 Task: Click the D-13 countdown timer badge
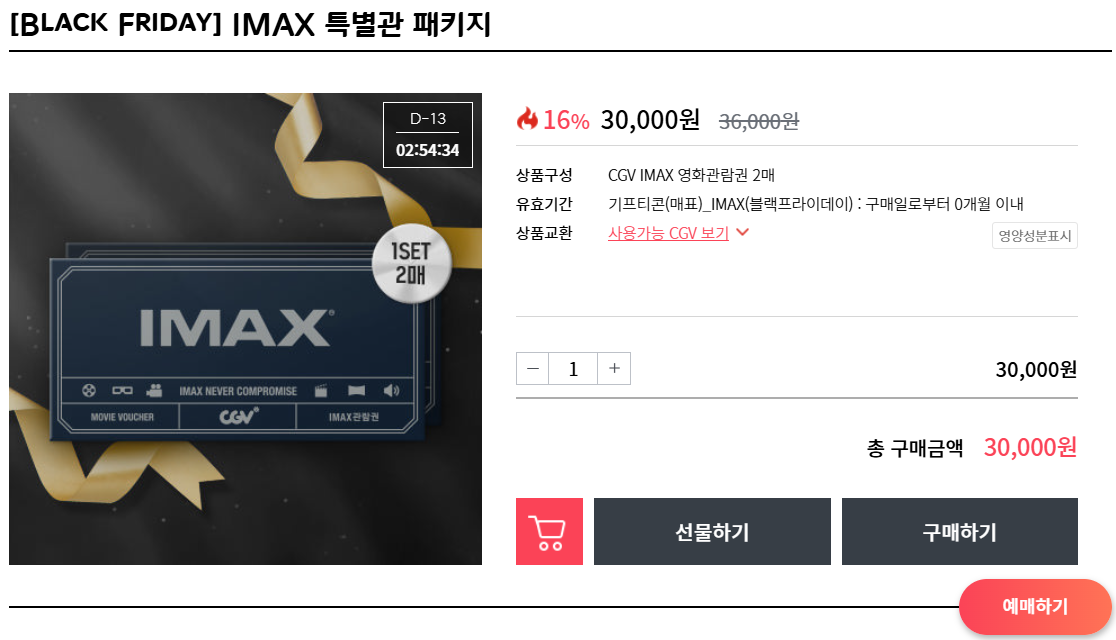[x=428, y=135]
